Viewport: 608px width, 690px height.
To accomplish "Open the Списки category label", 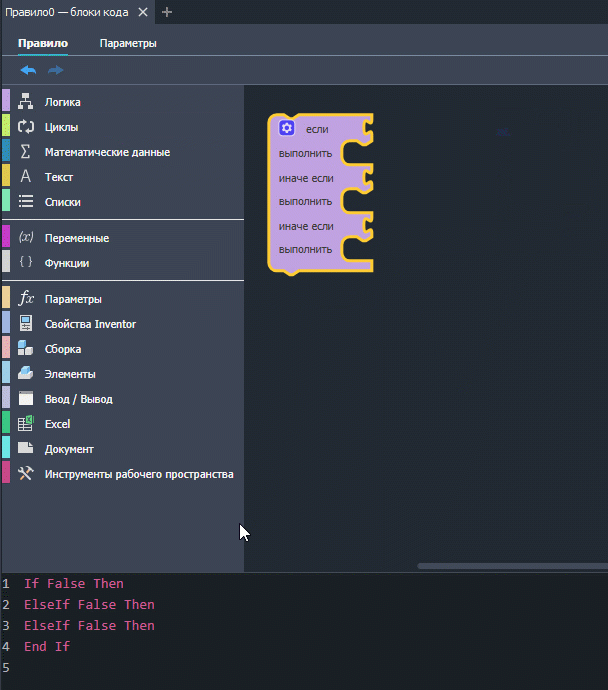I will point(62,202).
